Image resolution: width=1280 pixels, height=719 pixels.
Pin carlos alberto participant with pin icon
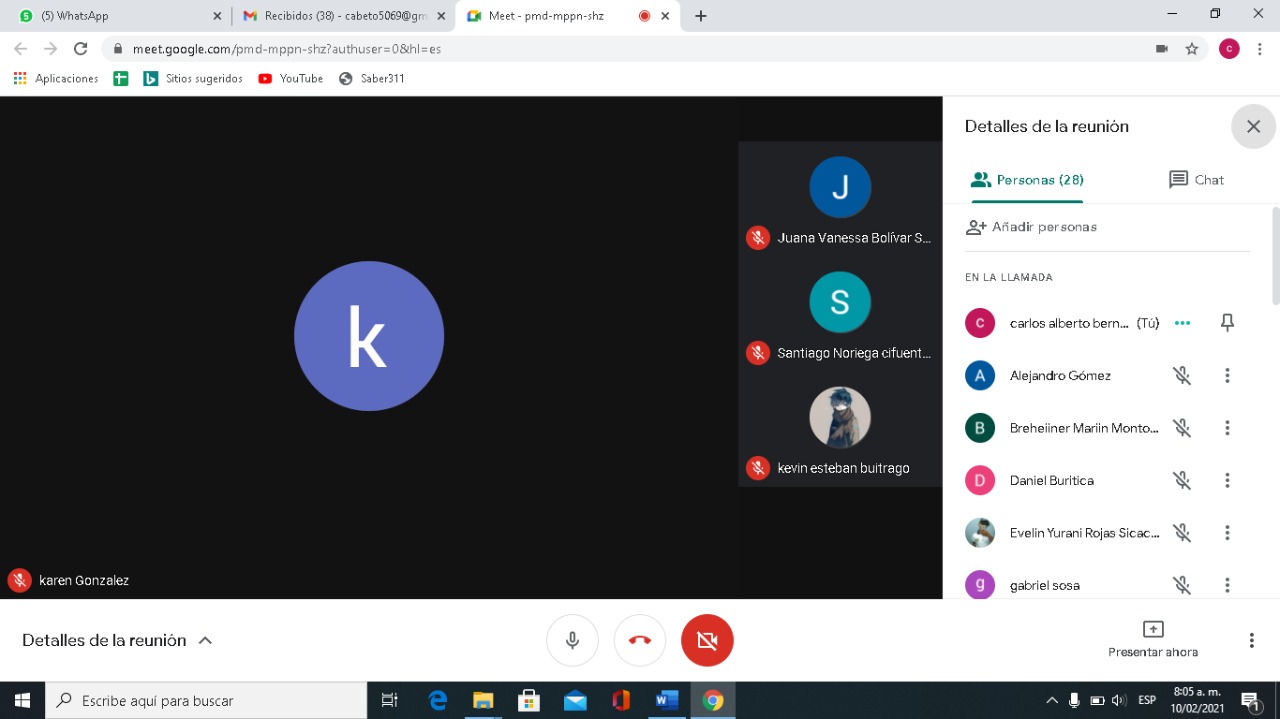(x=1227, y=323)
